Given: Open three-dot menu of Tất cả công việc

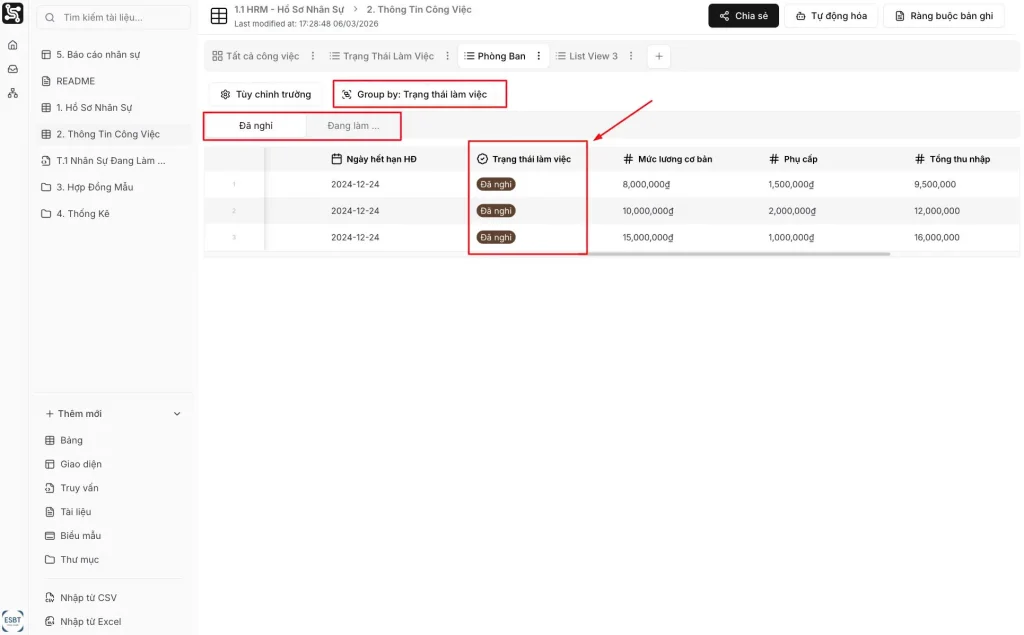Looking at the screenshot, I should (x=313, y=56).
